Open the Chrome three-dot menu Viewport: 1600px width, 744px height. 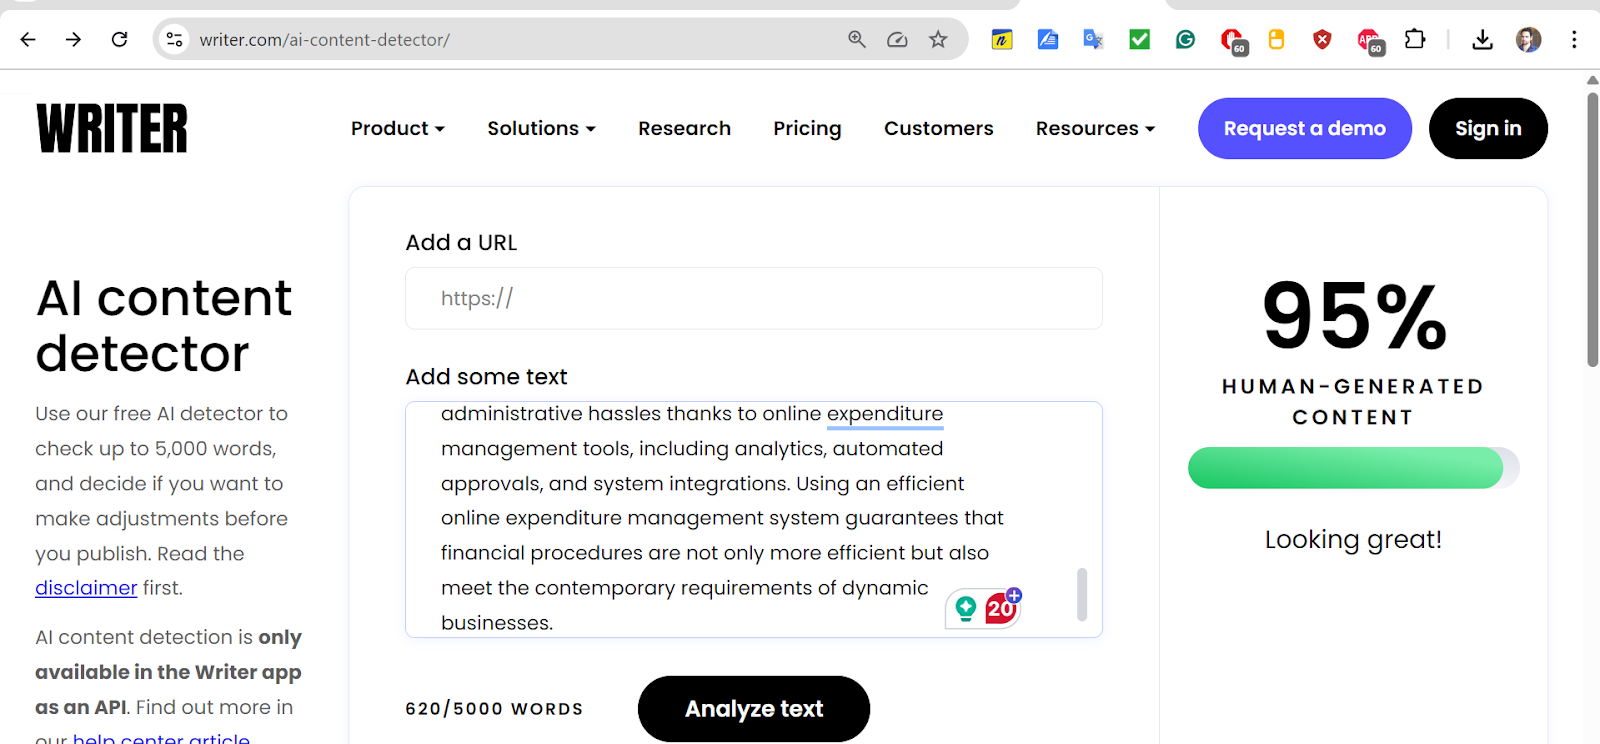[x=1574, y=40]
